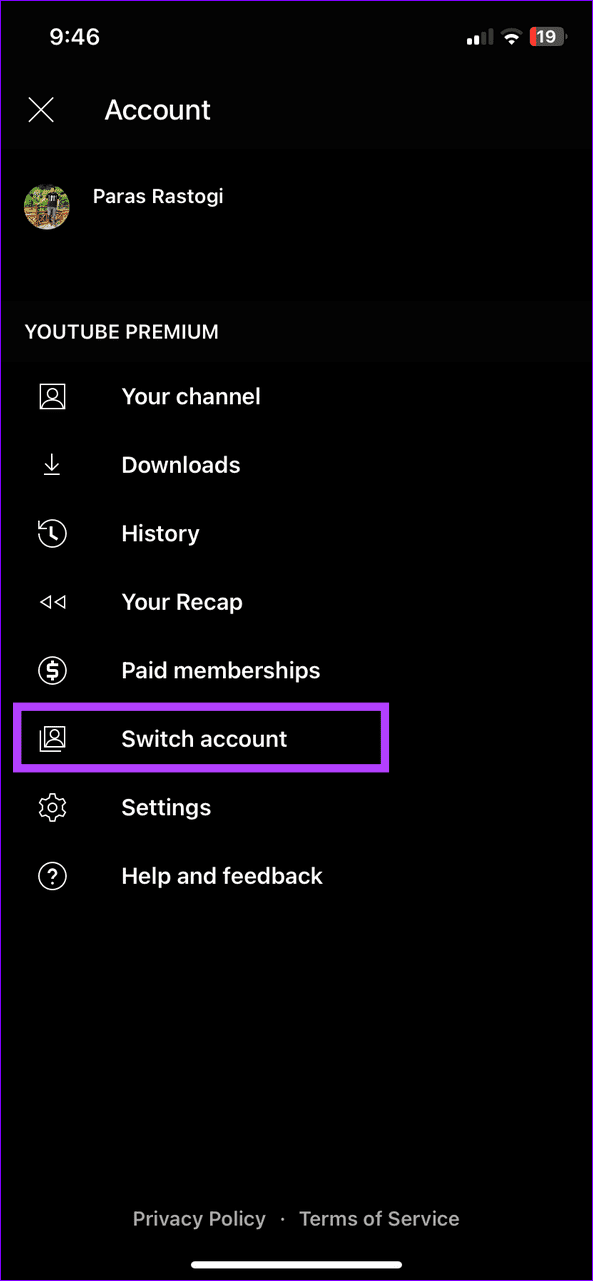Screen dimensions: 593x1281
Task: Close the Account screen with the X
Action: pyautogui.click(x=41, y=110)
